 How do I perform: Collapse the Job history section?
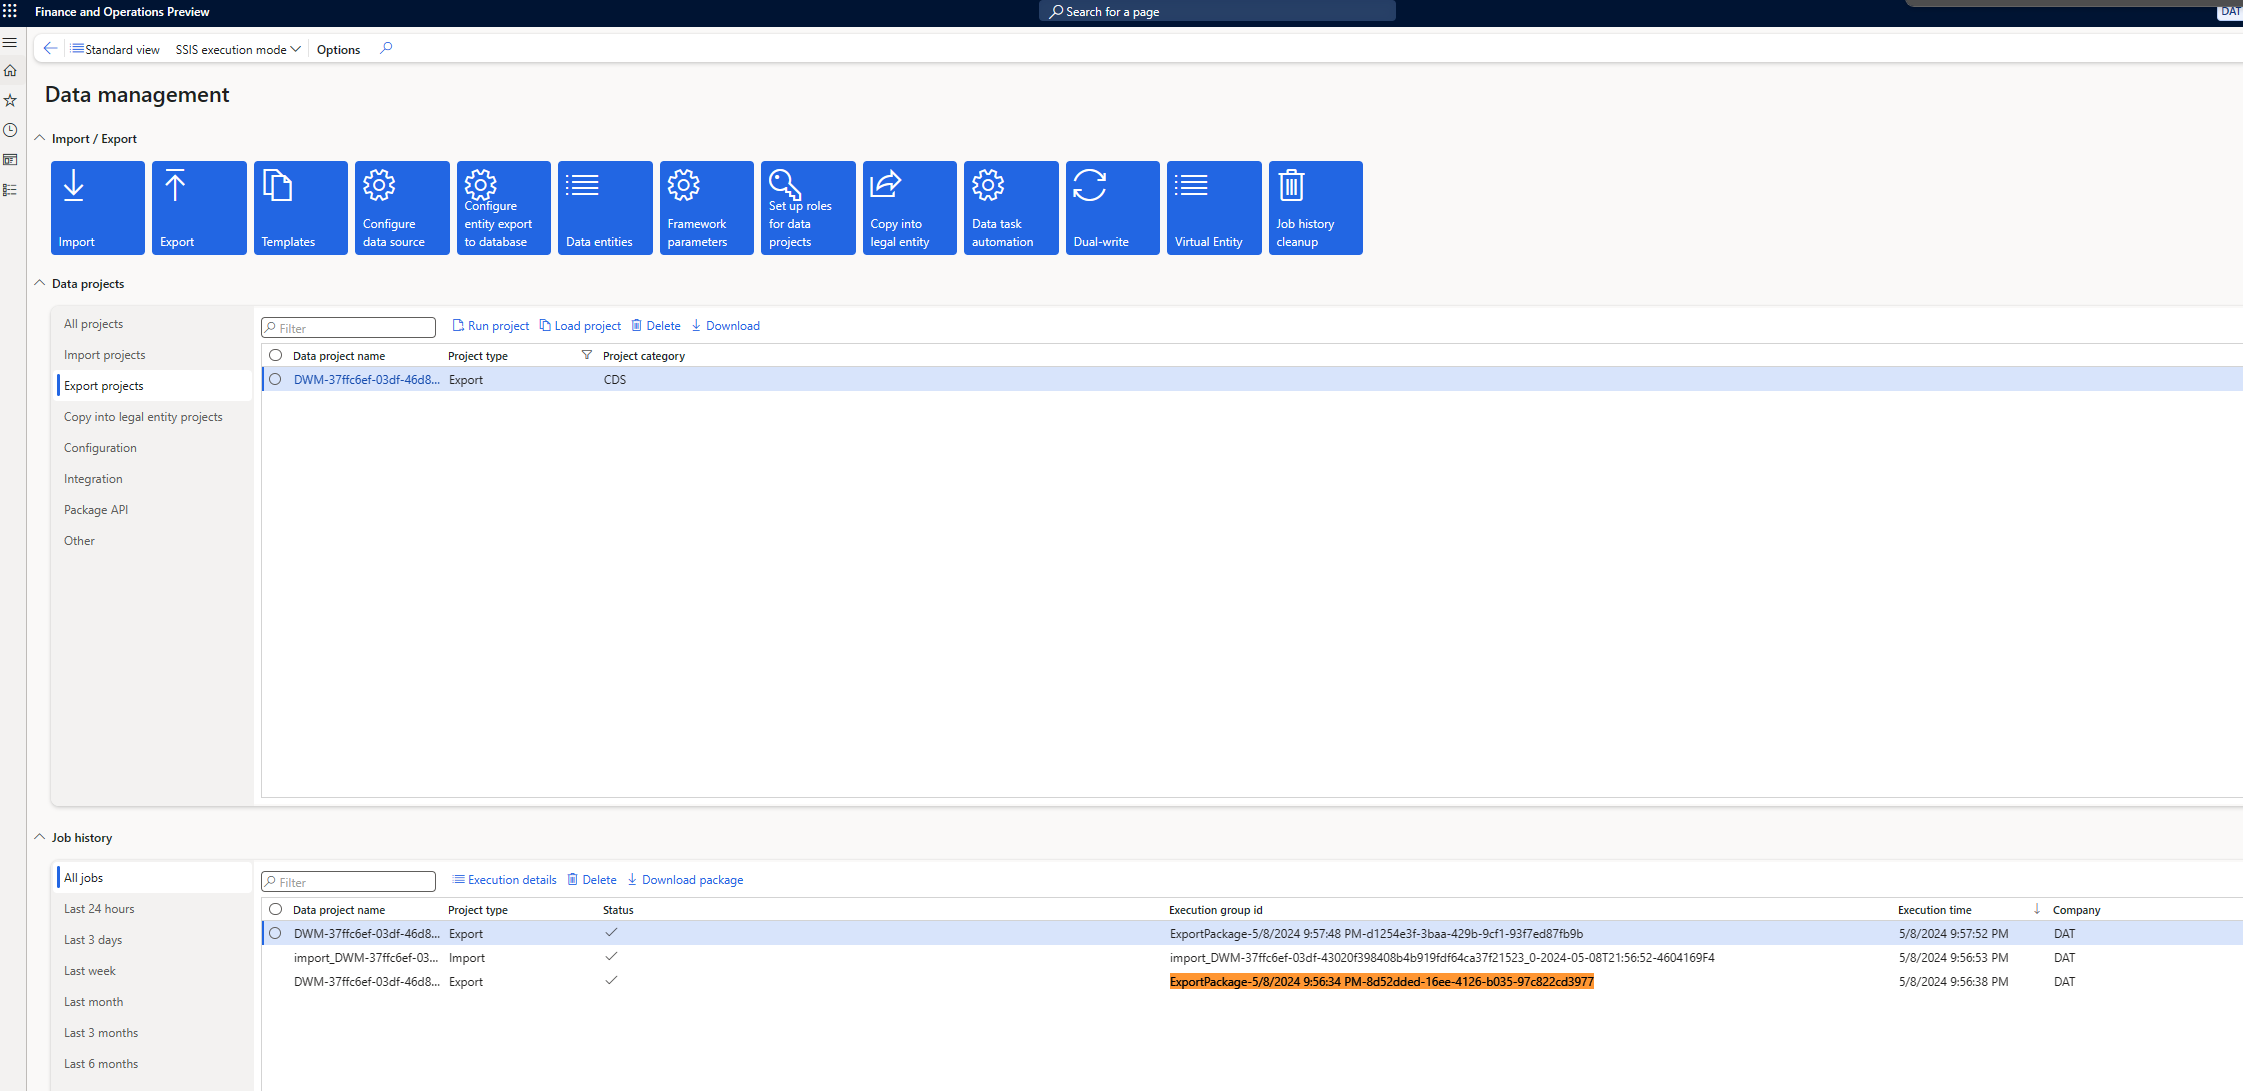pos(39,836)
